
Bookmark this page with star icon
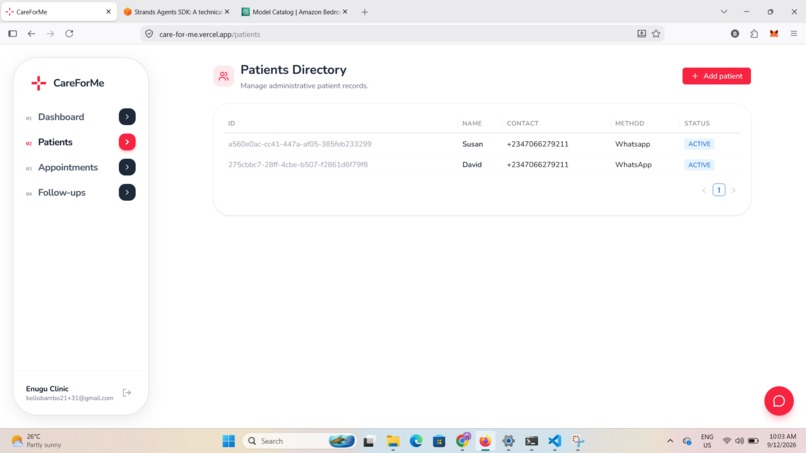656,34
